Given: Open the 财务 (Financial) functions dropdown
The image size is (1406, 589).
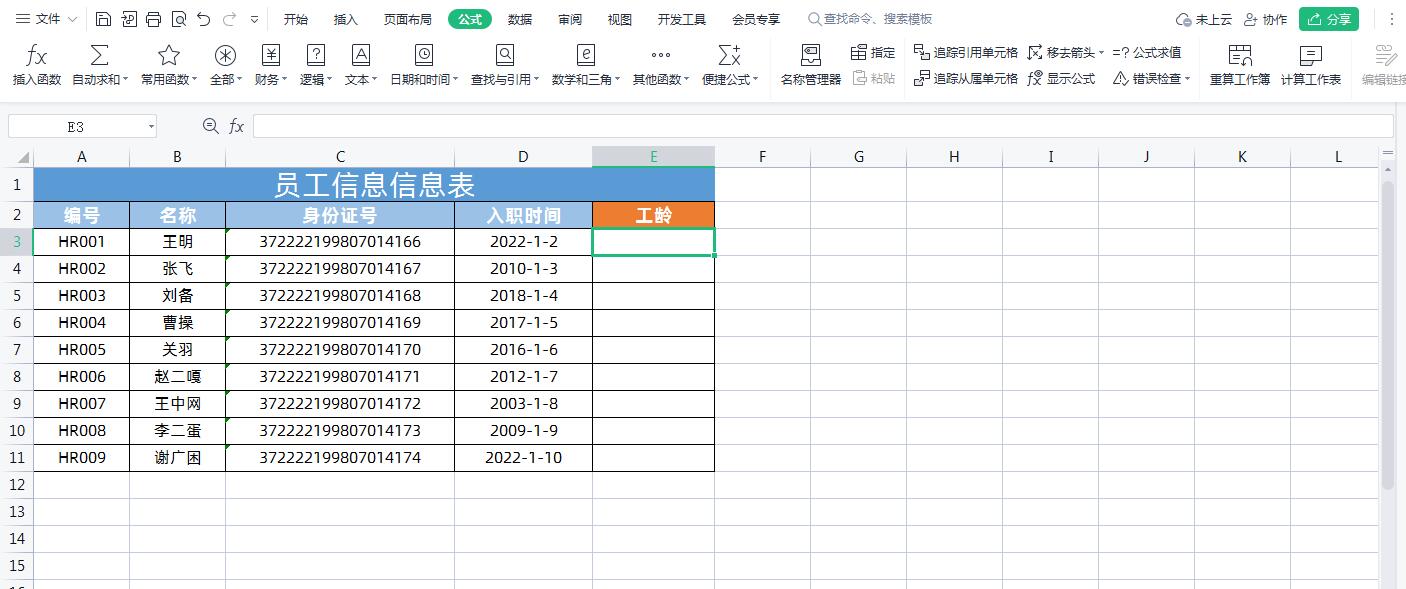Looking at the screenshot, I should [x=268, y=65].
